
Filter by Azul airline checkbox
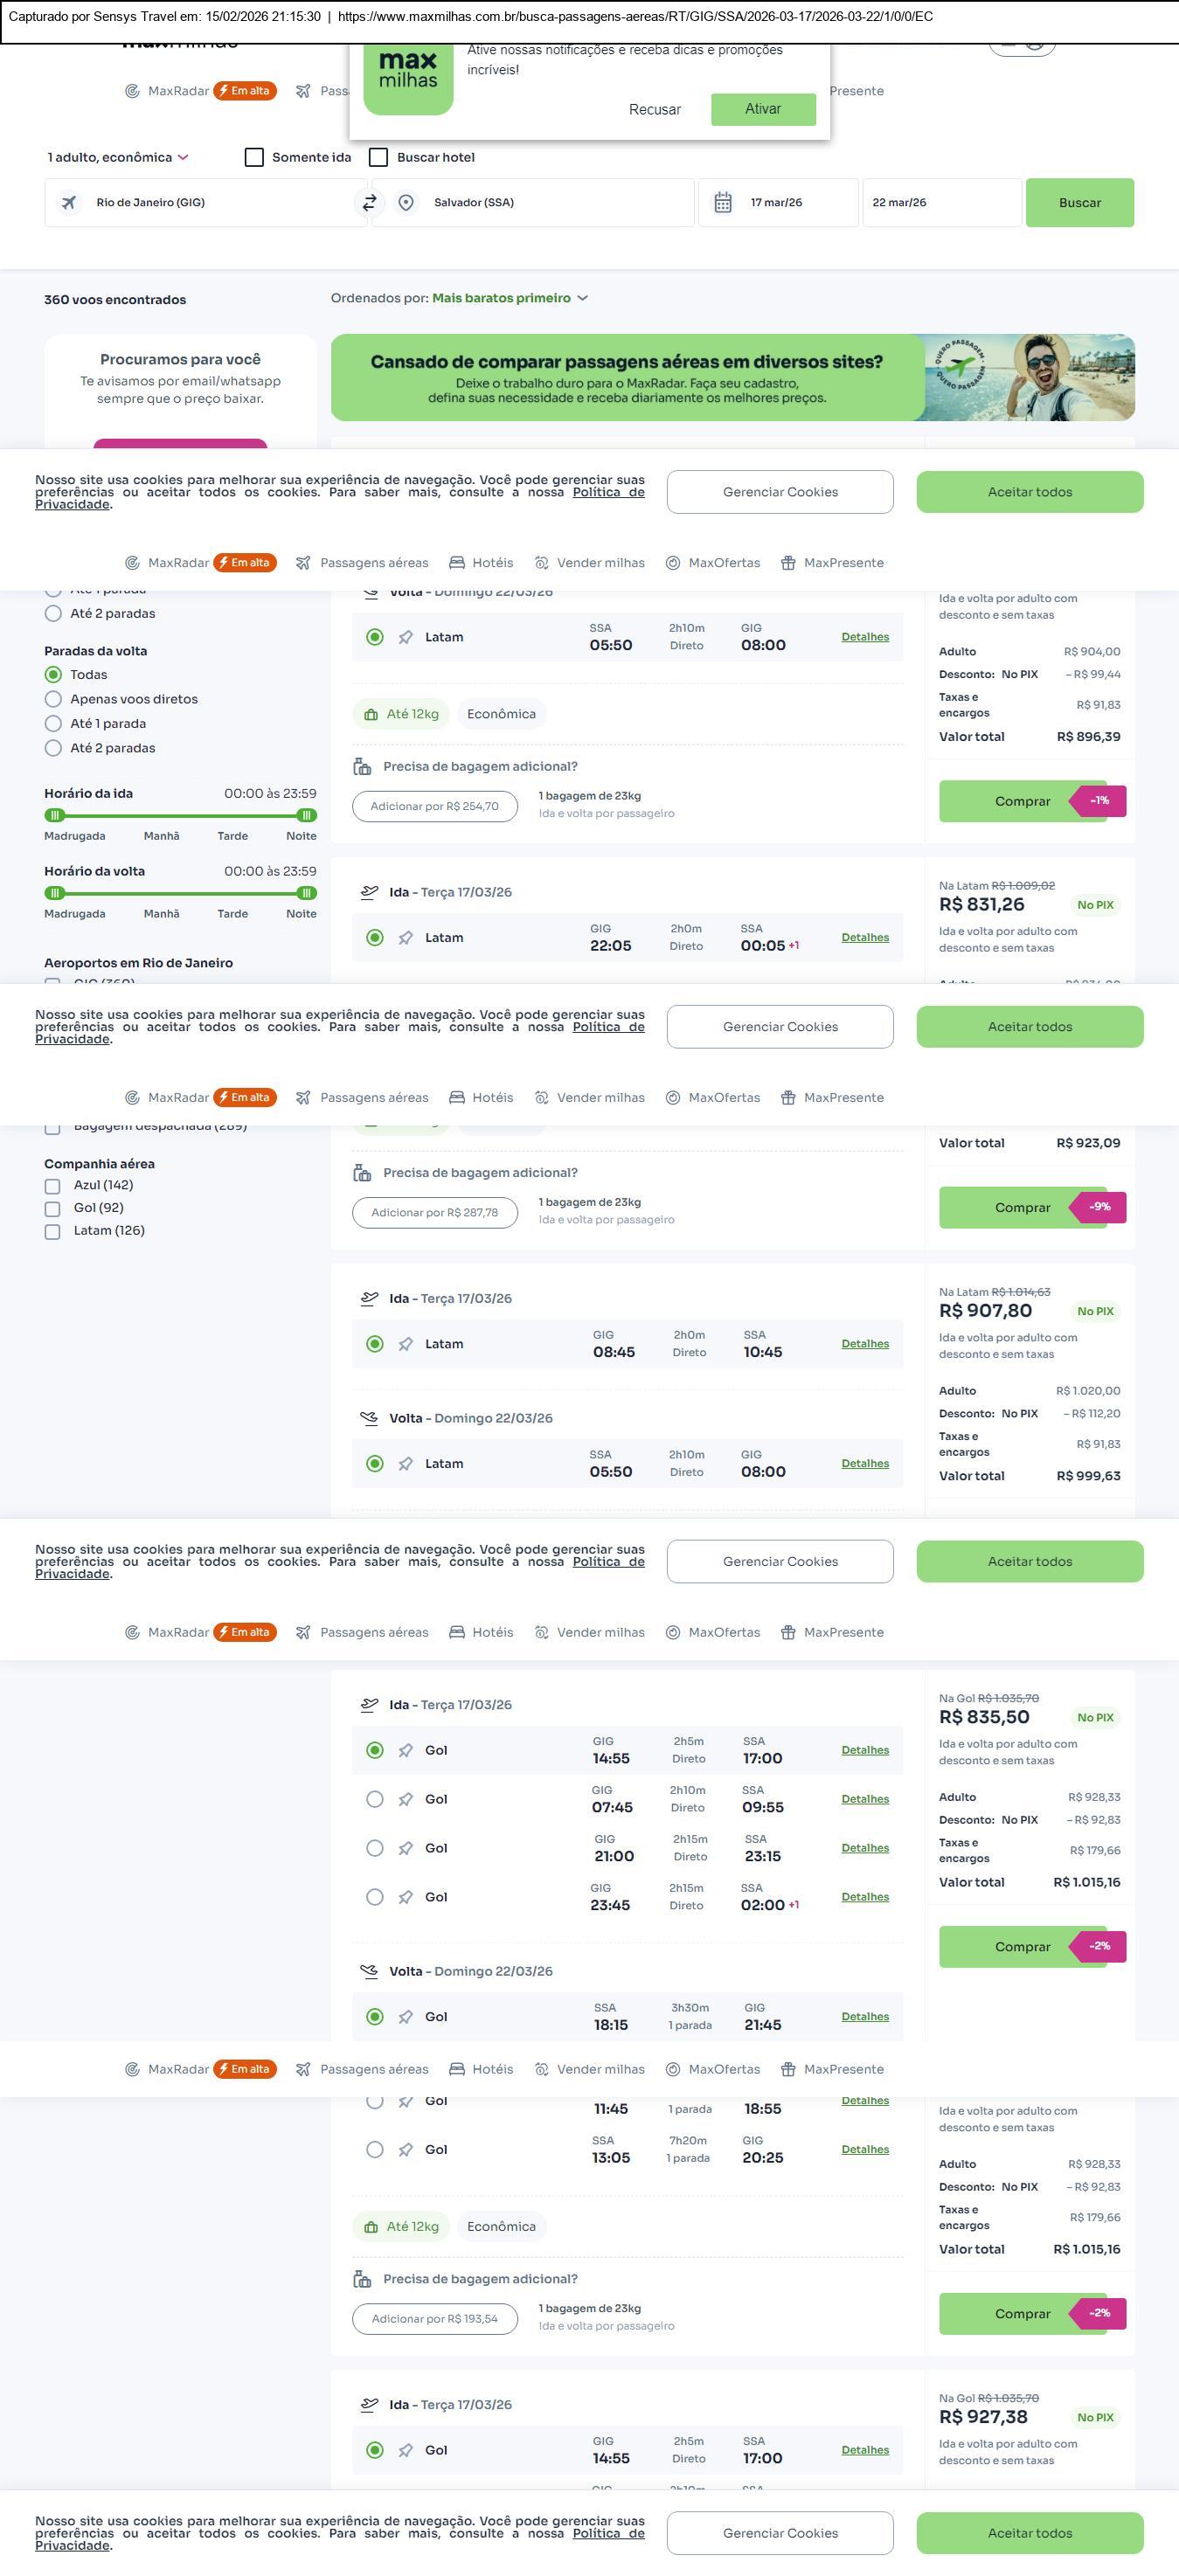52,1186
